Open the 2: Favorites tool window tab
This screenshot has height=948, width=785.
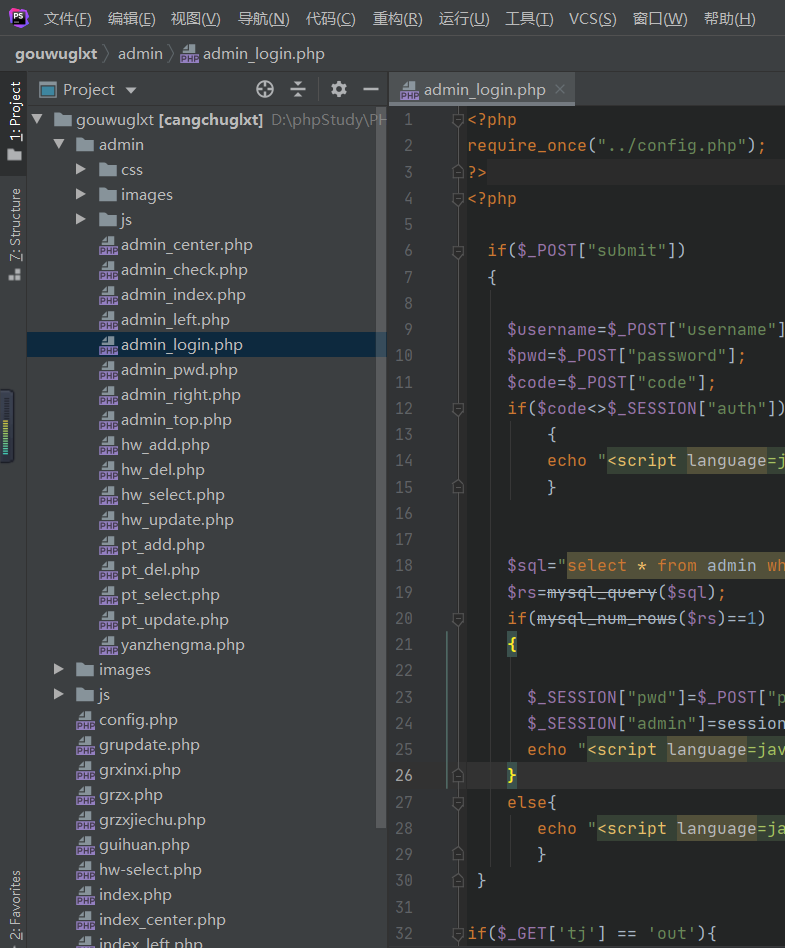(14, 905)
